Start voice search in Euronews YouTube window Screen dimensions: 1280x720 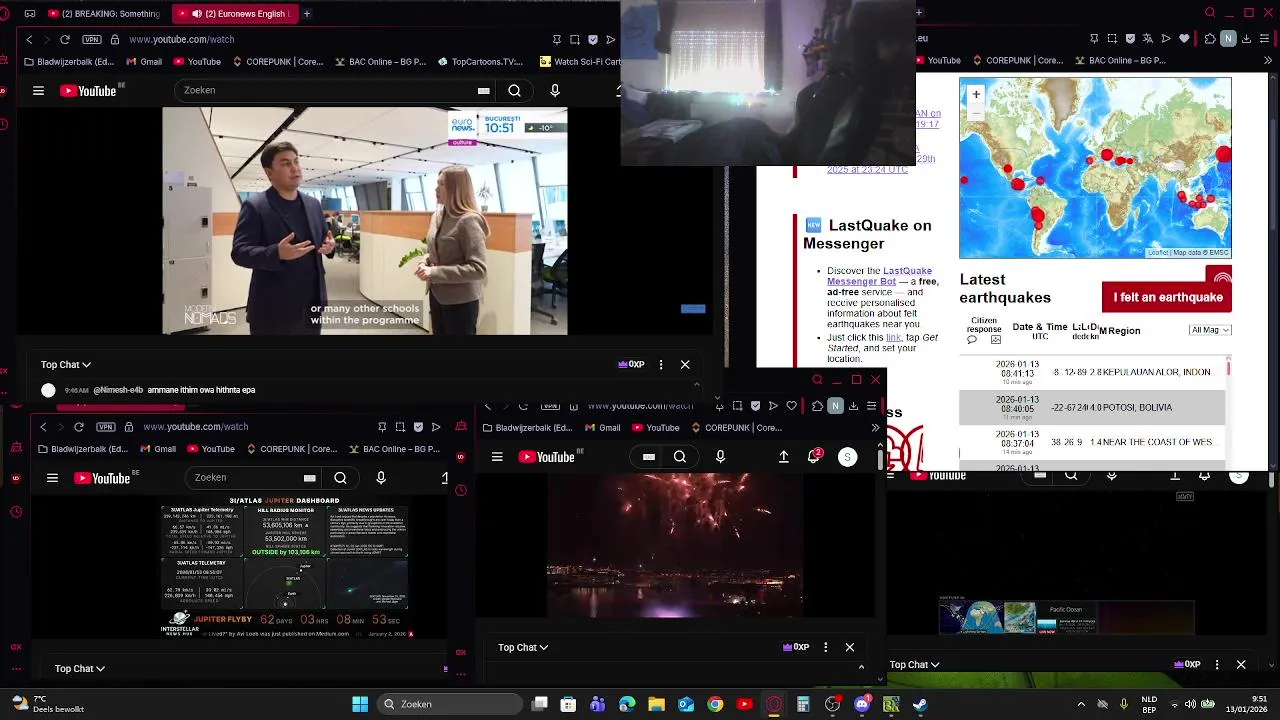[x=555, y=91]
